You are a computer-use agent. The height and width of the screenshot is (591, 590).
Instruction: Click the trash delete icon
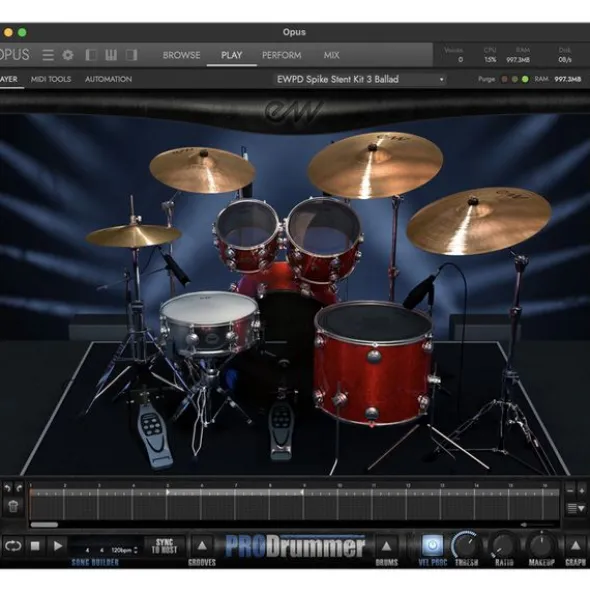pos(13,506)
